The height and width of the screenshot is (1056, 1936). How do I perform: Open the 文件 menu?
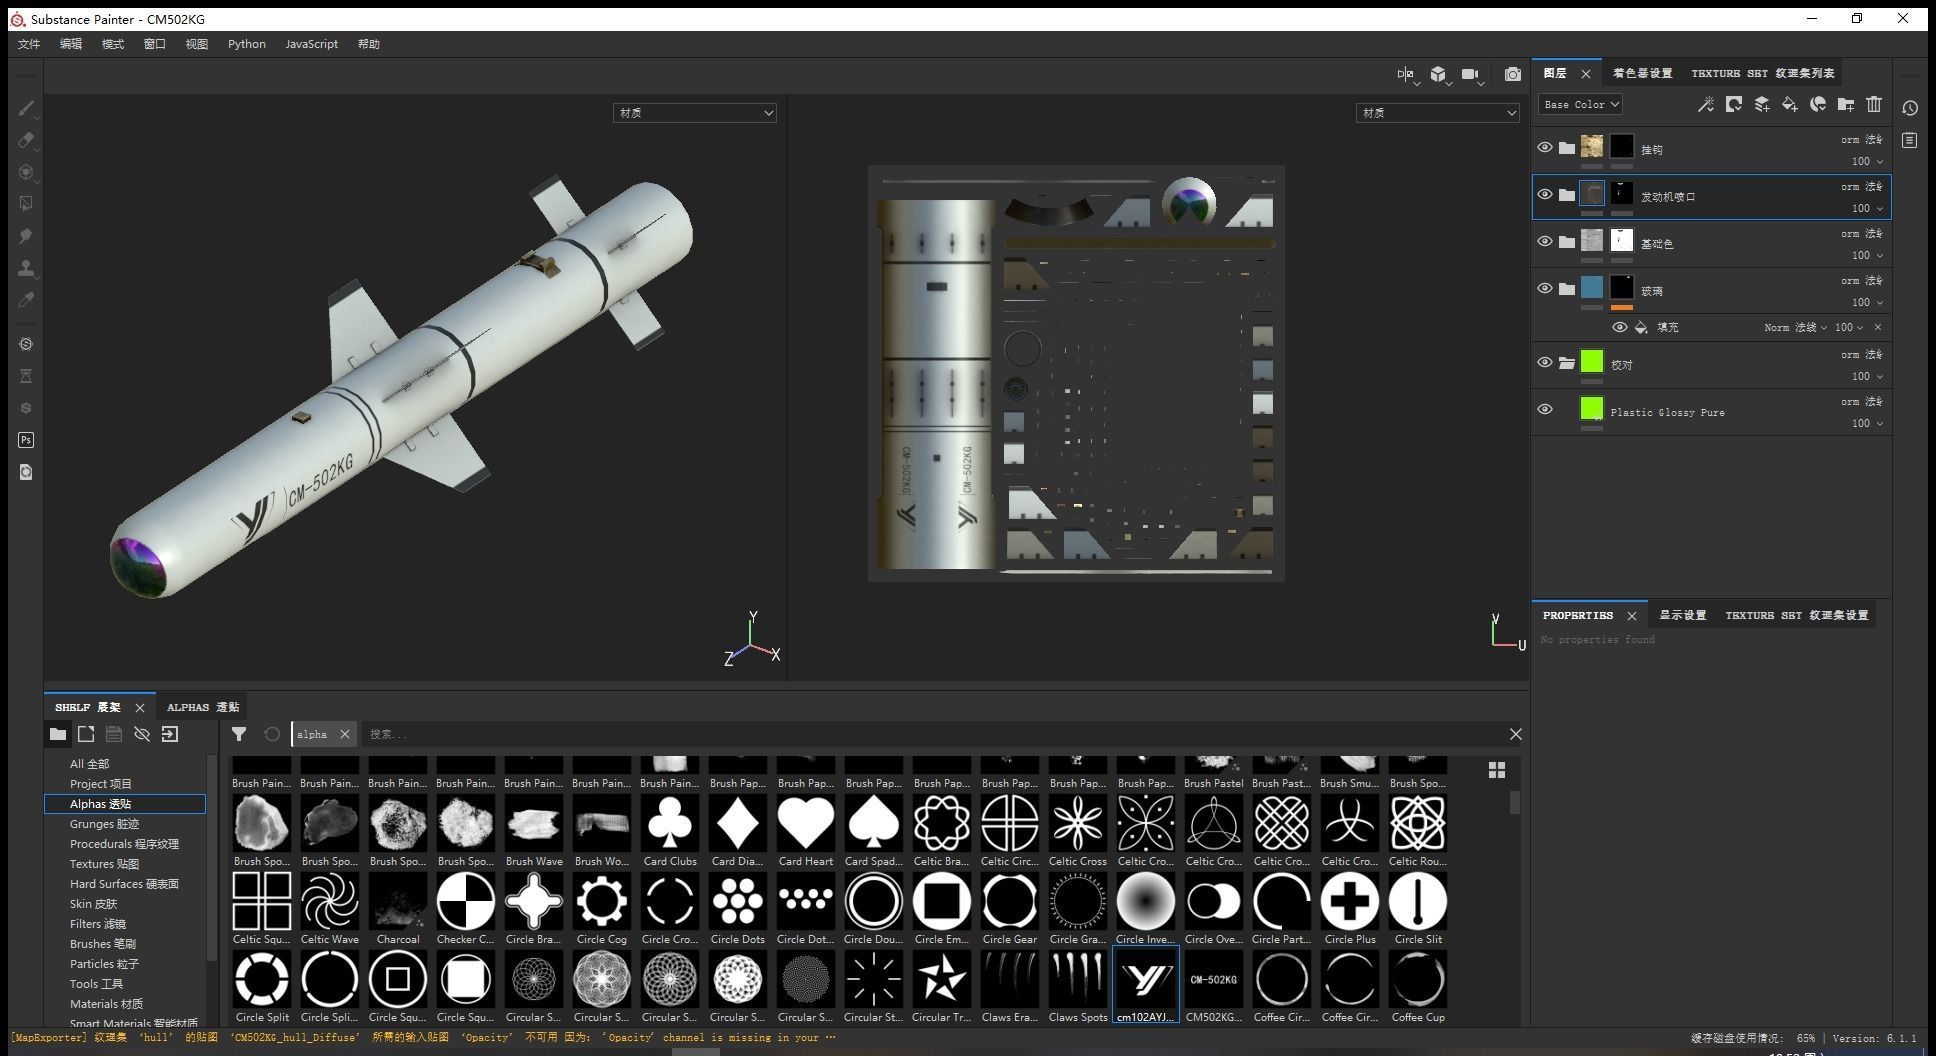(29, 44)
